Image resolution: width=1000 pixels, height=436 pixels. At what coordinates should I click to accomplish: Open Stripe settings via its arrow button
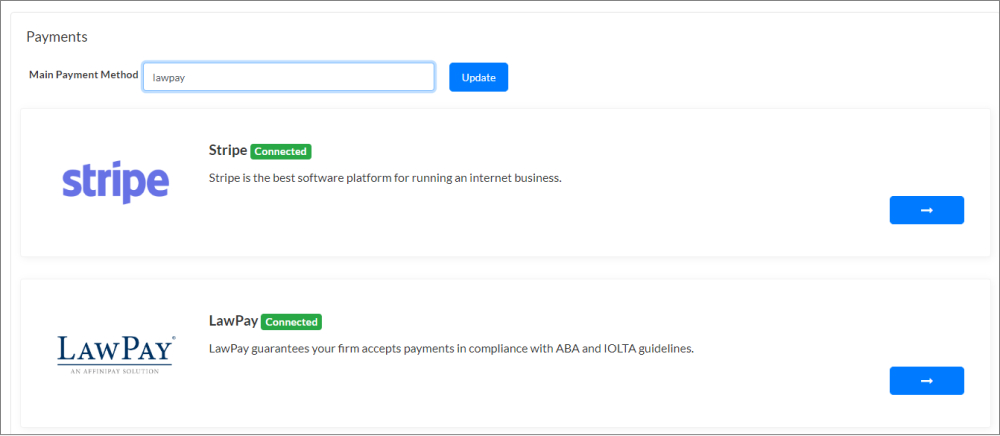(927, 210)
